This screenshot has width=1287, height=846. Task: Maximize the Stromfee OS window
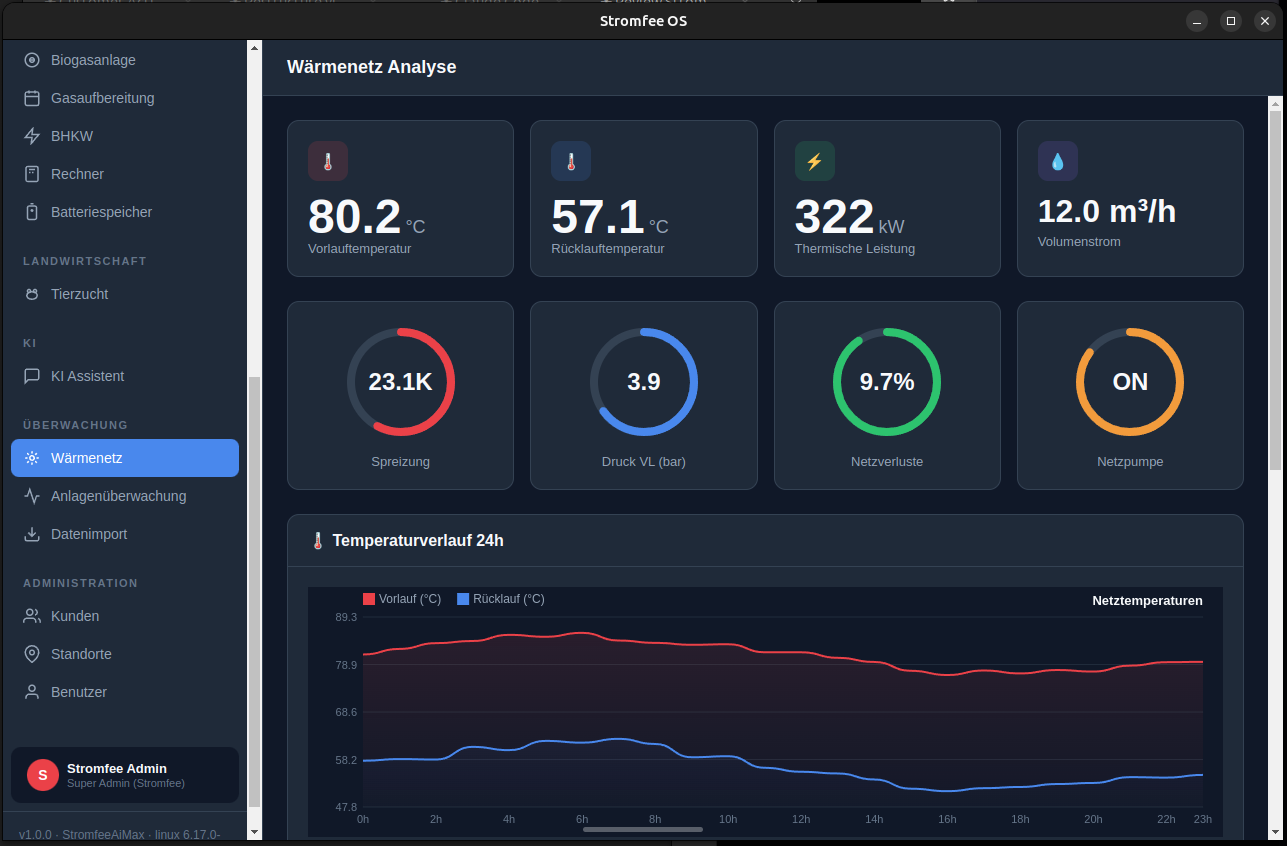coord(1231,21)
